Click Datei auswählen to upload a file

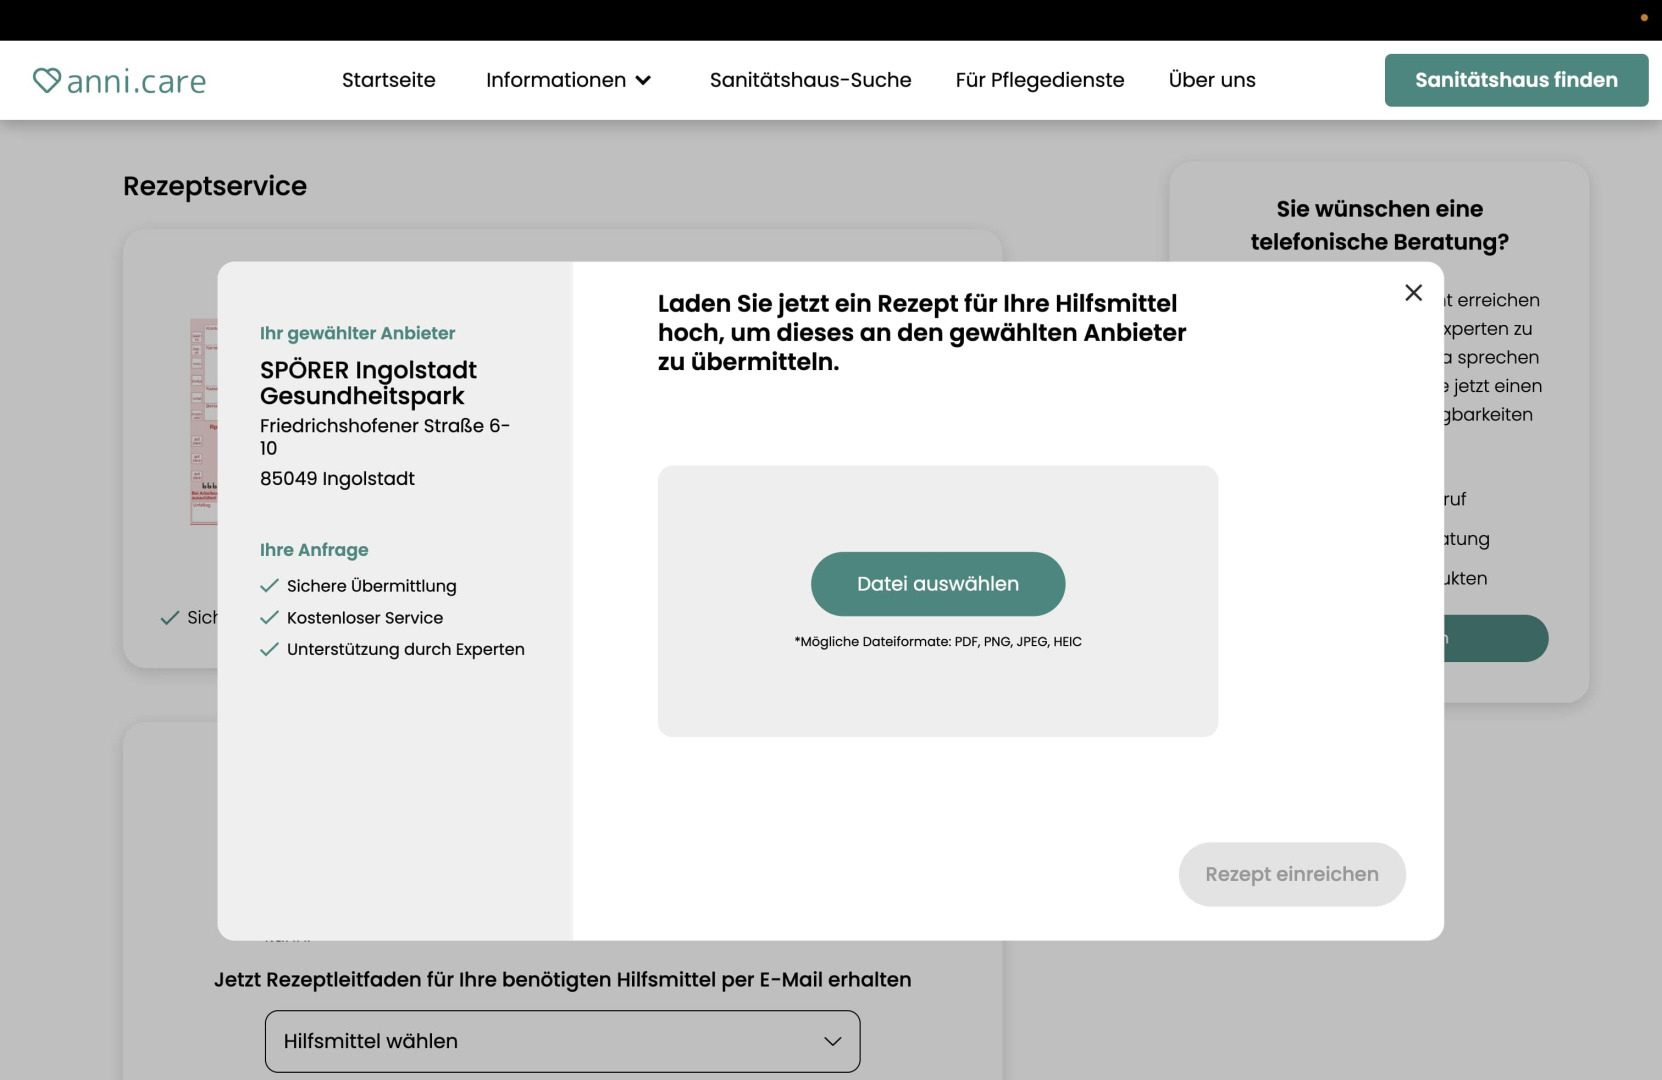[x=938, y=584]
